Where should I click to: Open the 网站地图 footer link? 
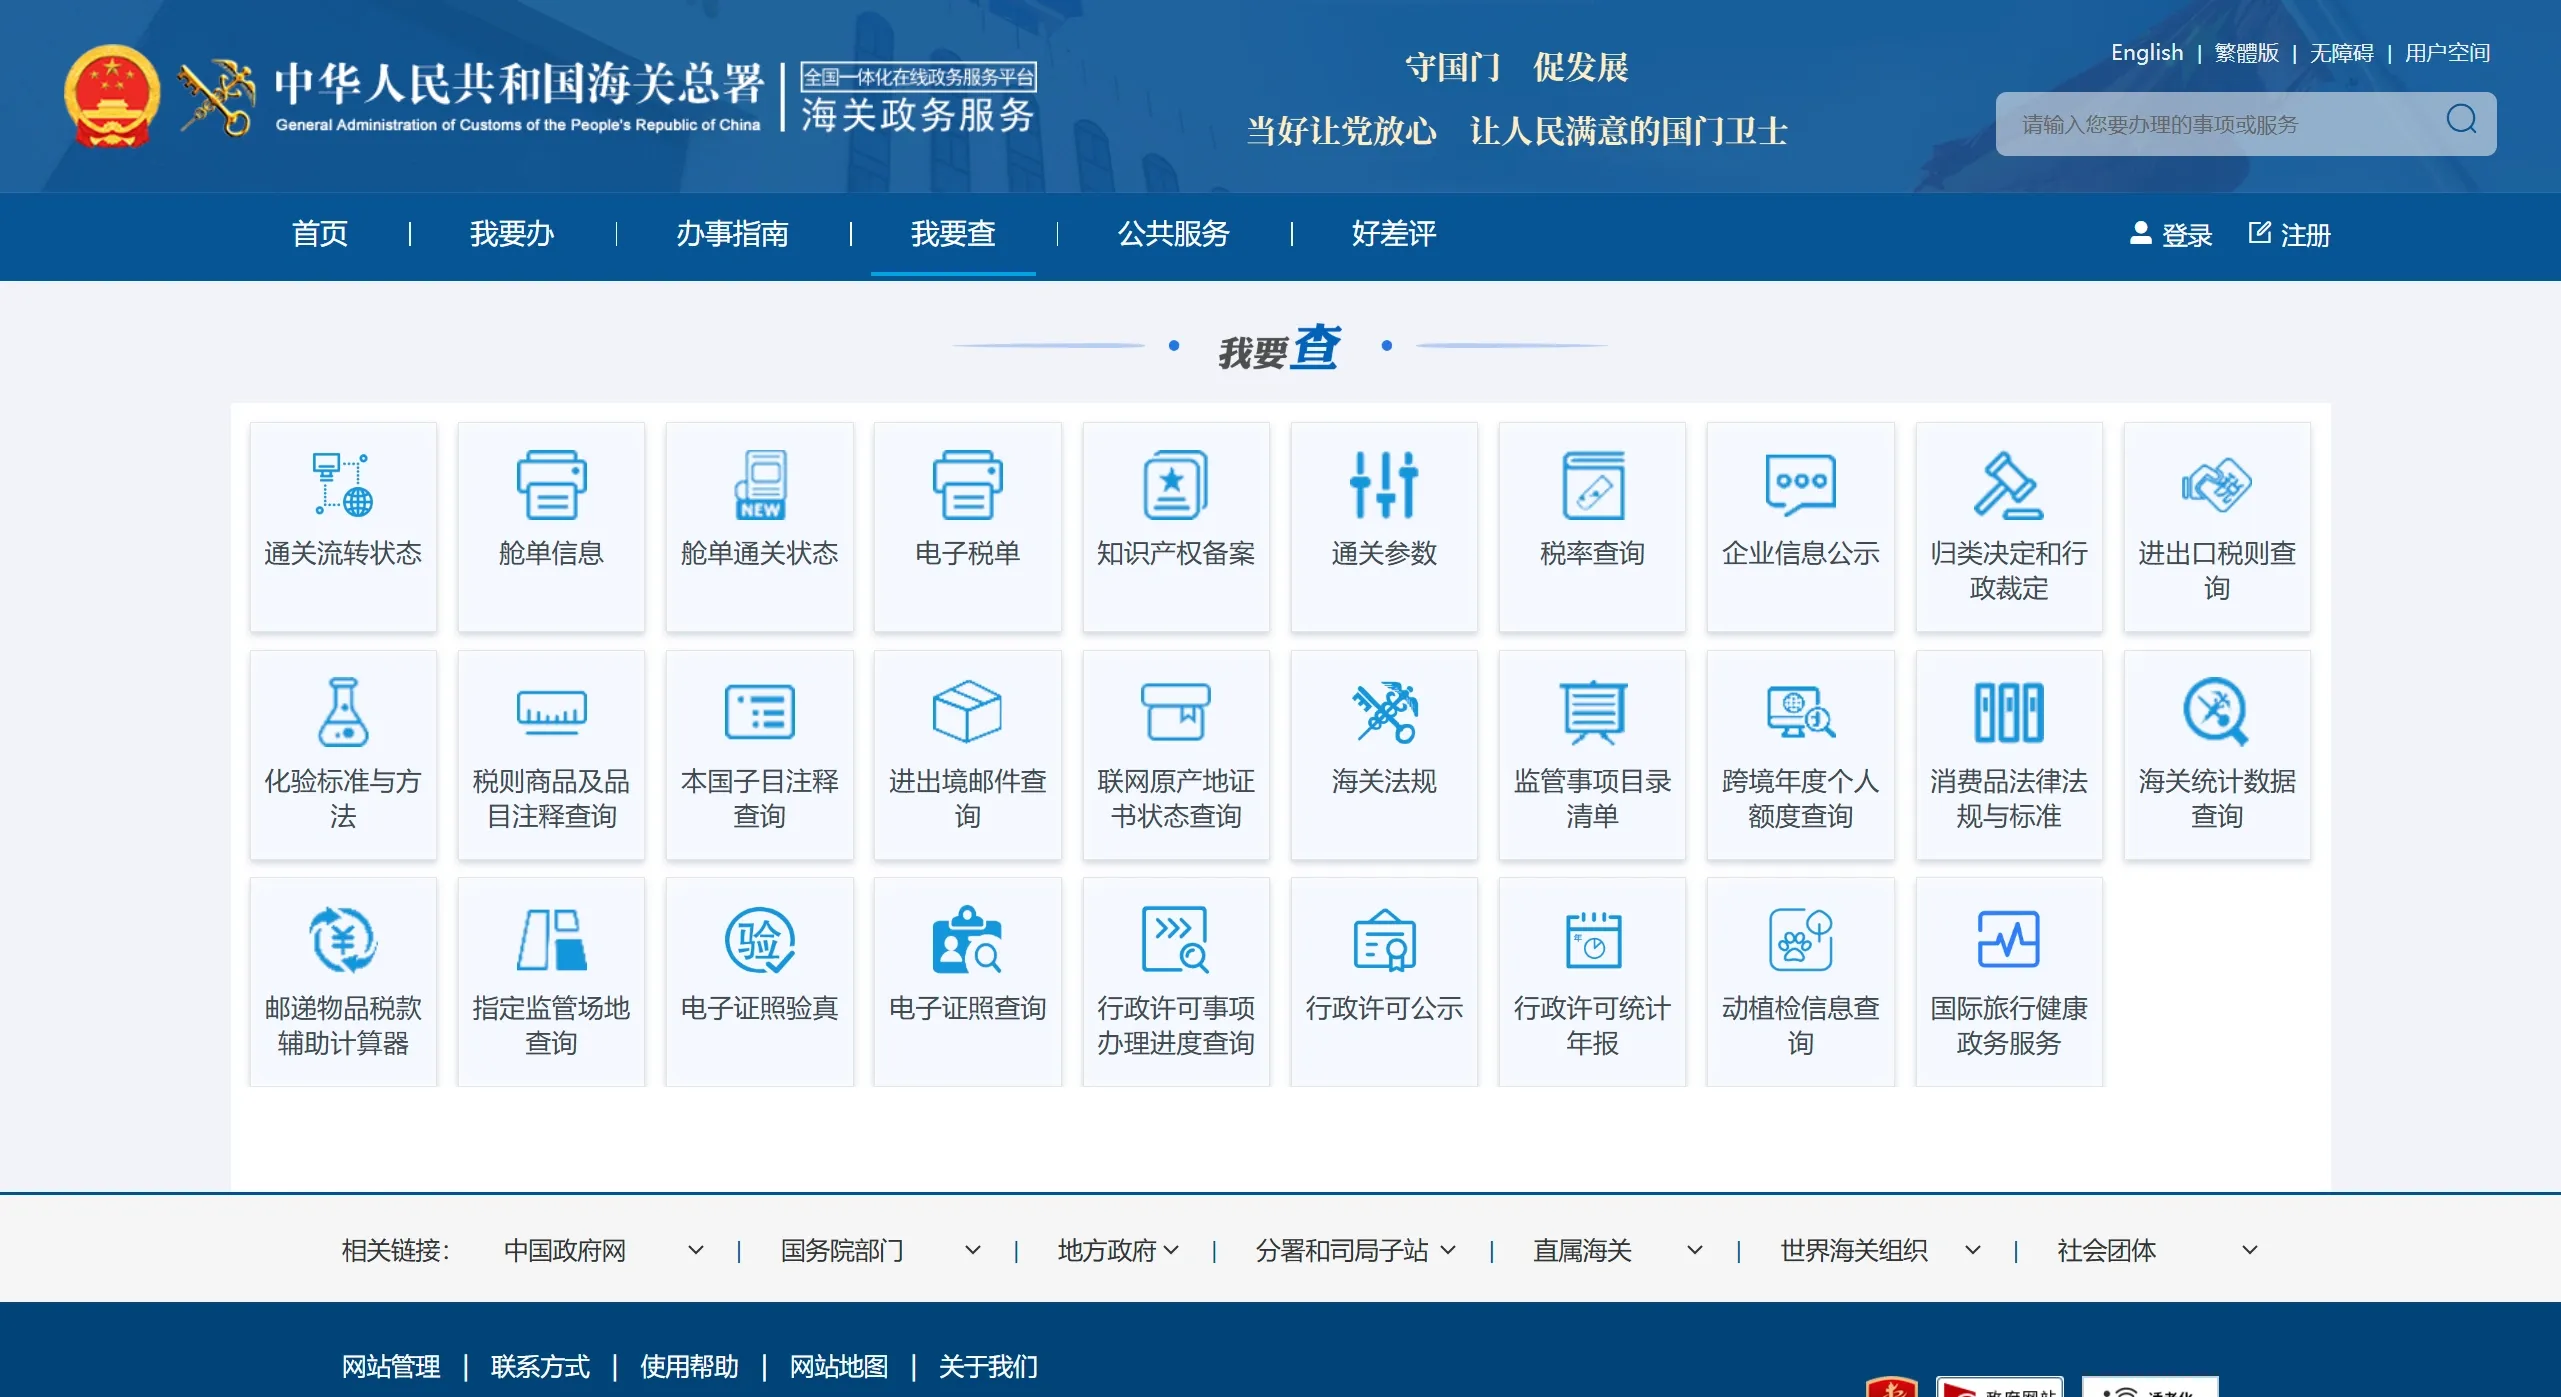[x=838, y=1366]
